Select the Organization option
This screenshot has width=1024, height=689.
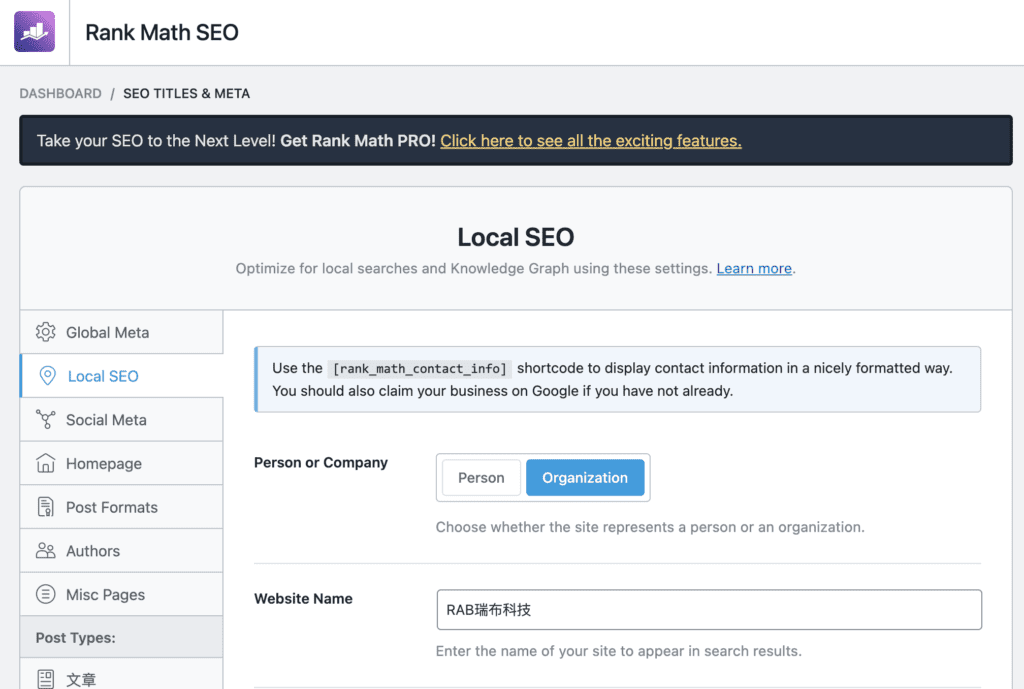(x=585, y=477)
